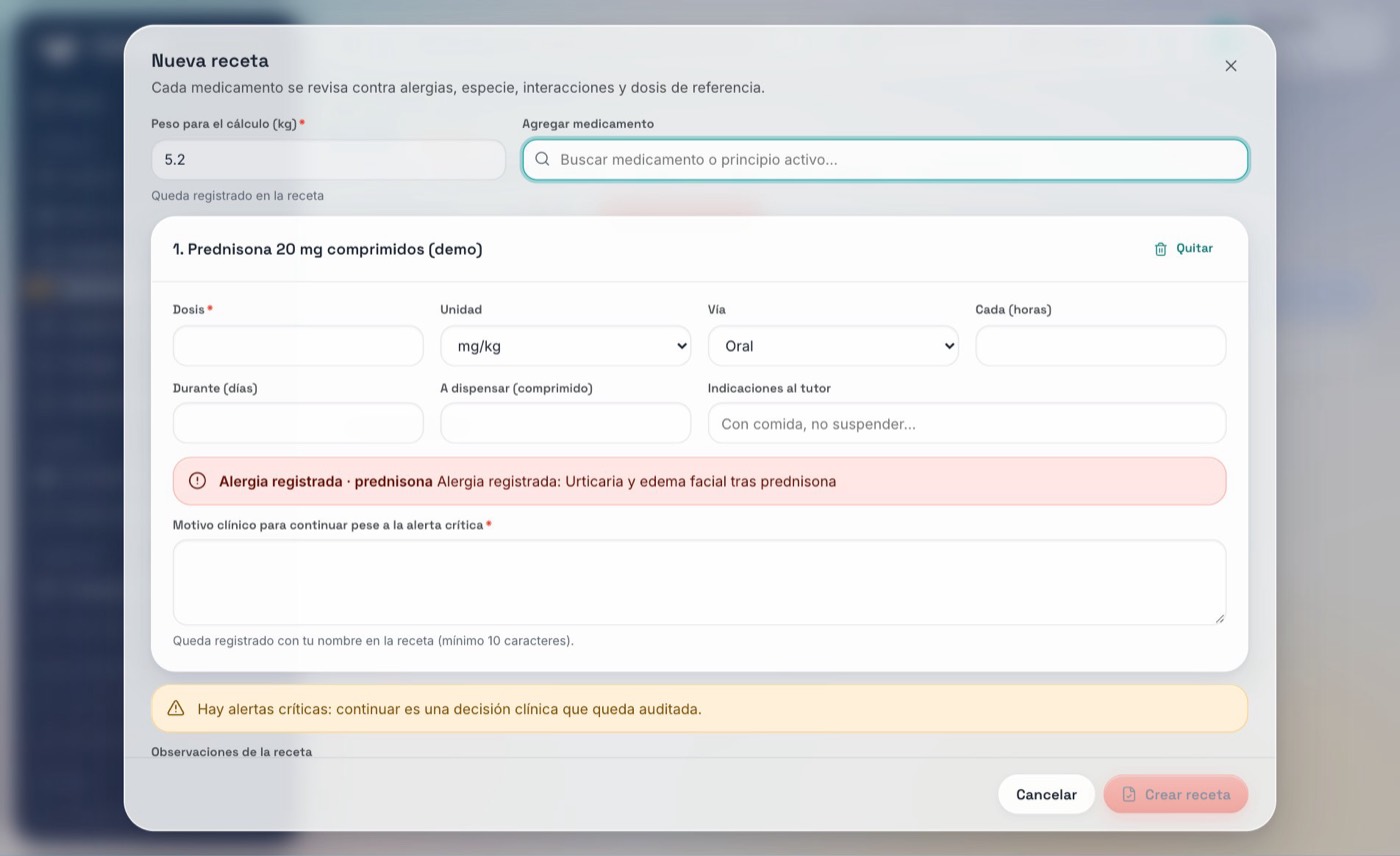
Task: Click the Prednisona 20 mg comprimidos heading
Action: click(x=327, y=249)
